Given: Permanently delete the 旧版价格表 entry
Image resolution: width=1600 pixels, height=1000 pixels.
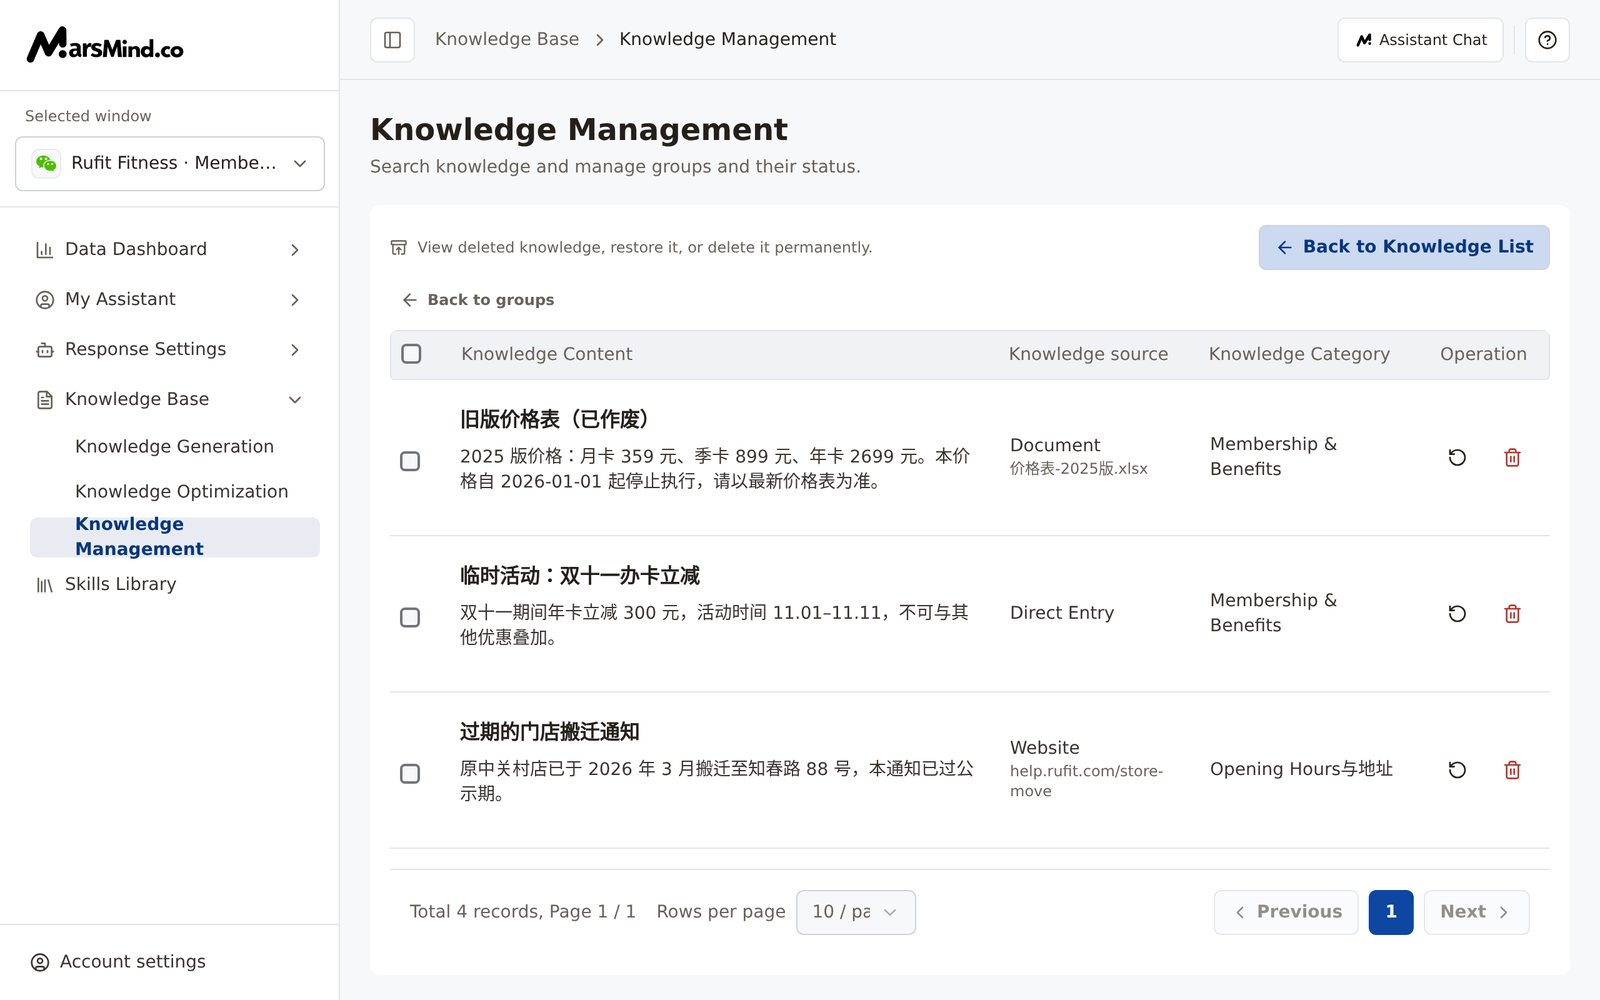Looking at the screenshot, I should click(x=1512, y=457).
